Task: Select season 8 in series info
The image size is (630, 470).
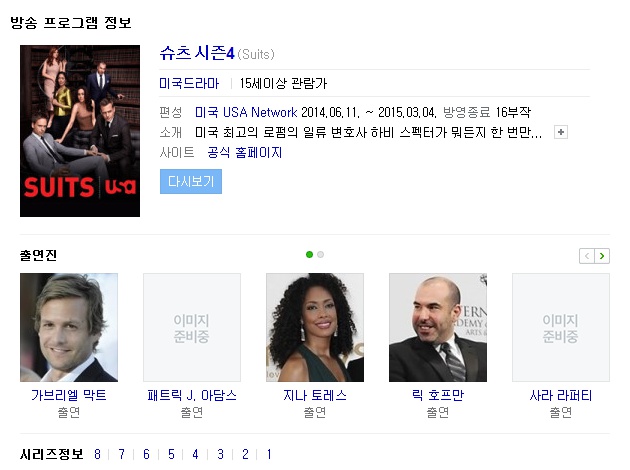Action: (x=97, y=454)
